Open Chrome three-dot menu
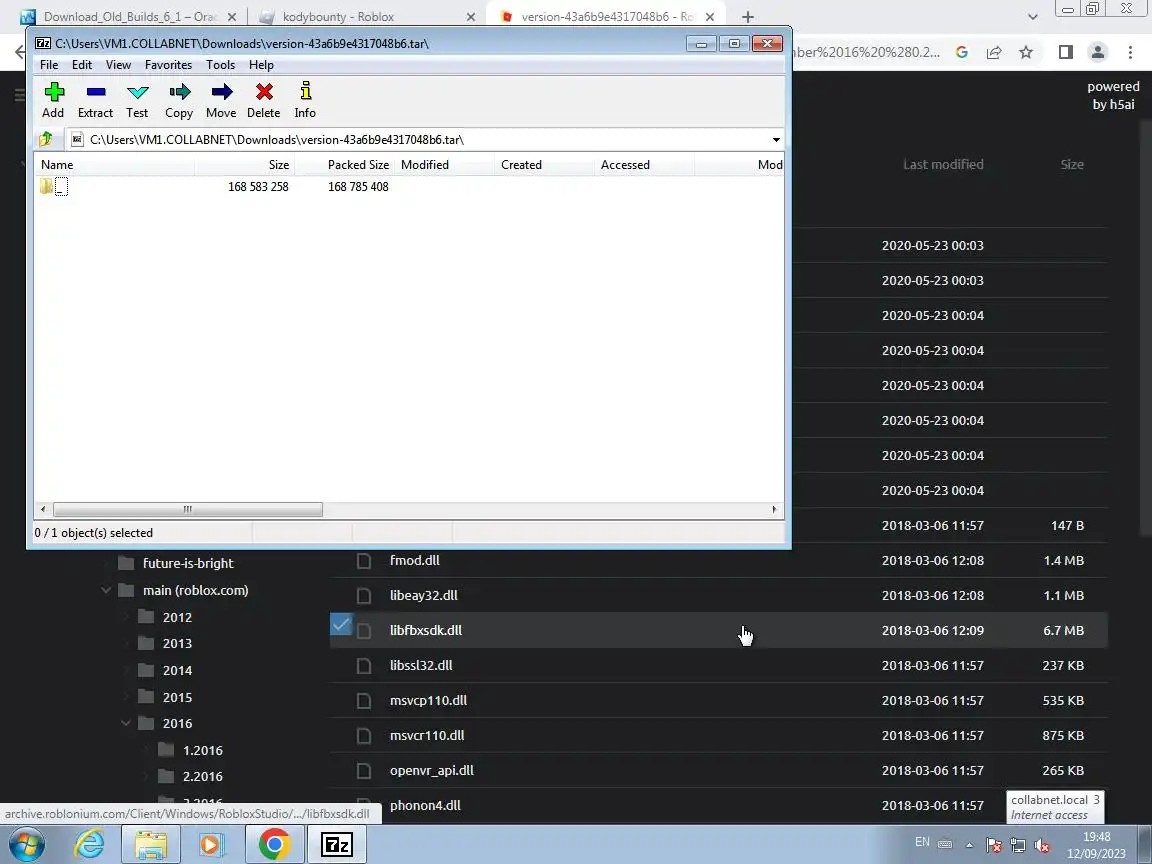Screen dimensions: 1152x864 pyautogui.click(x=1130, y=52)
